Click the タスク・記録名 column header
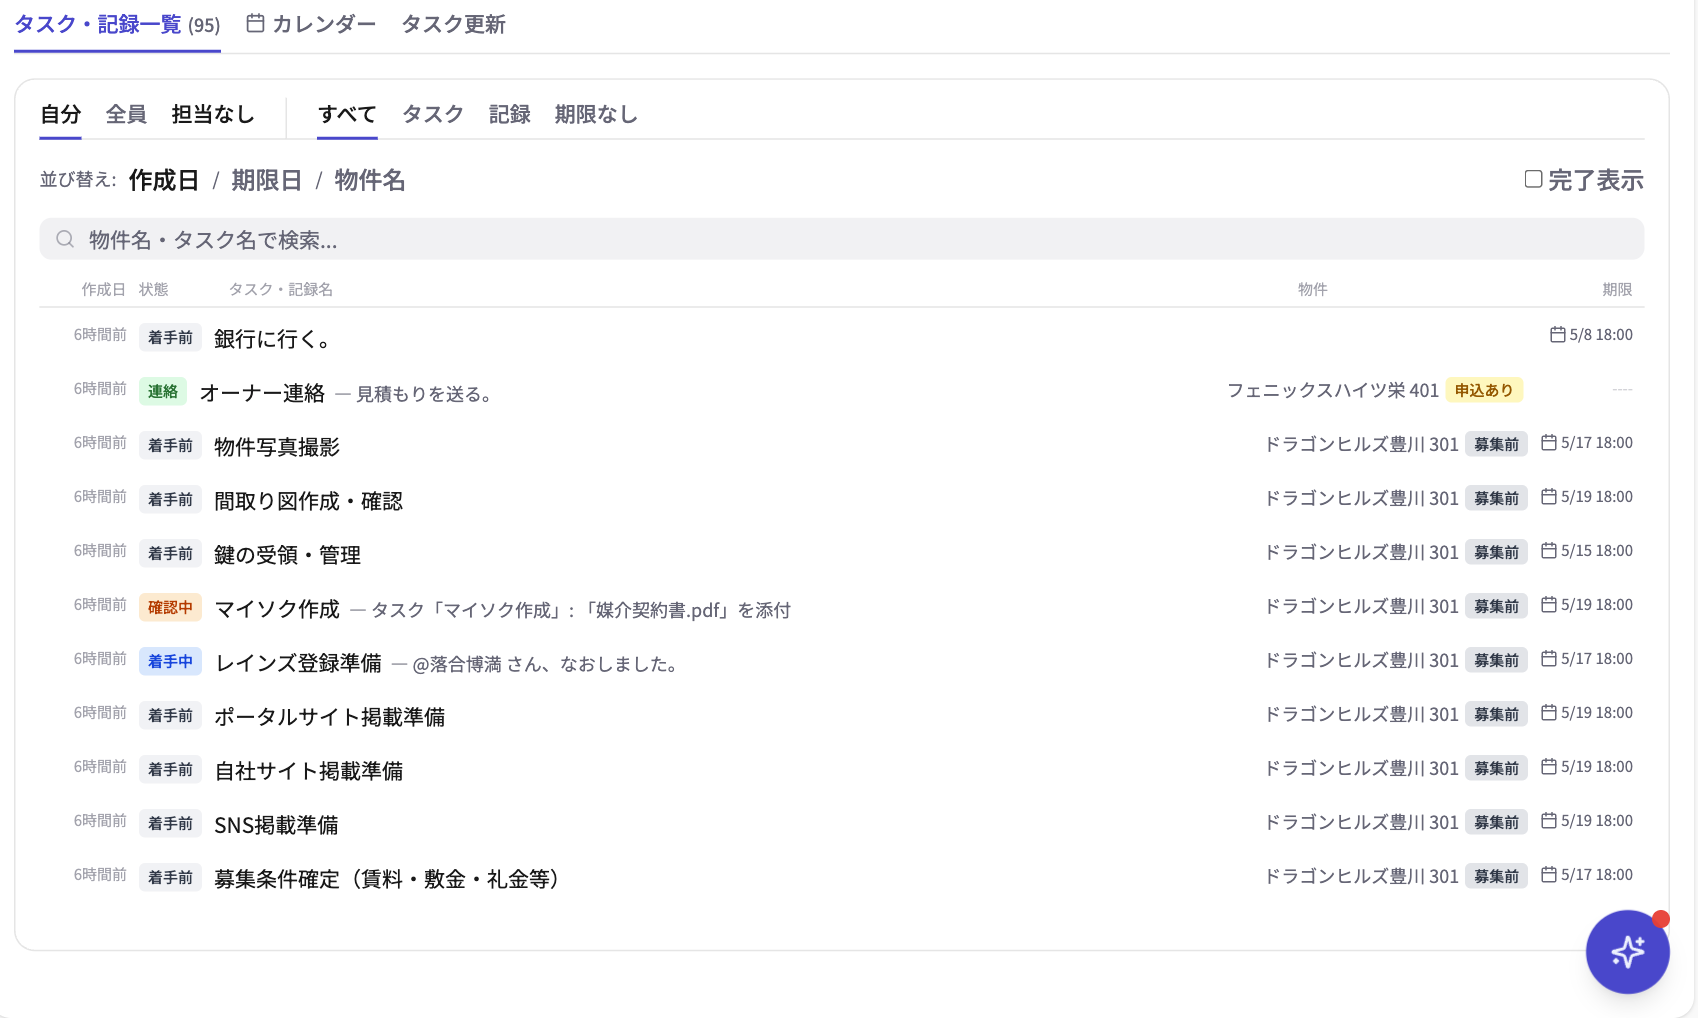This screenshot has width=1698, height=1018. pos(281,289)
